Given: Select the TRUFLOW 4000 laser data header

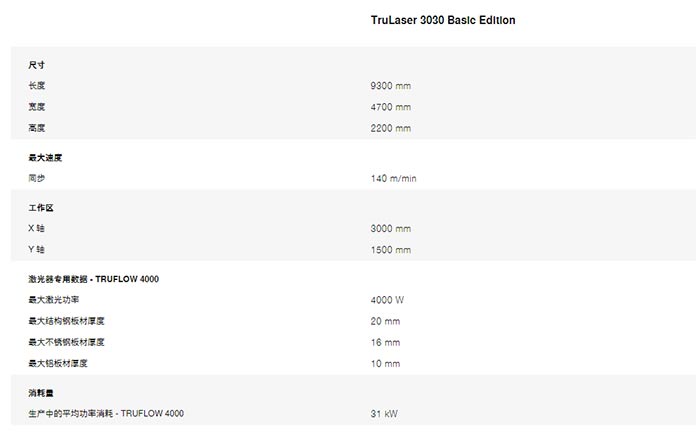Looking at the screenshot, I should 94,279.
